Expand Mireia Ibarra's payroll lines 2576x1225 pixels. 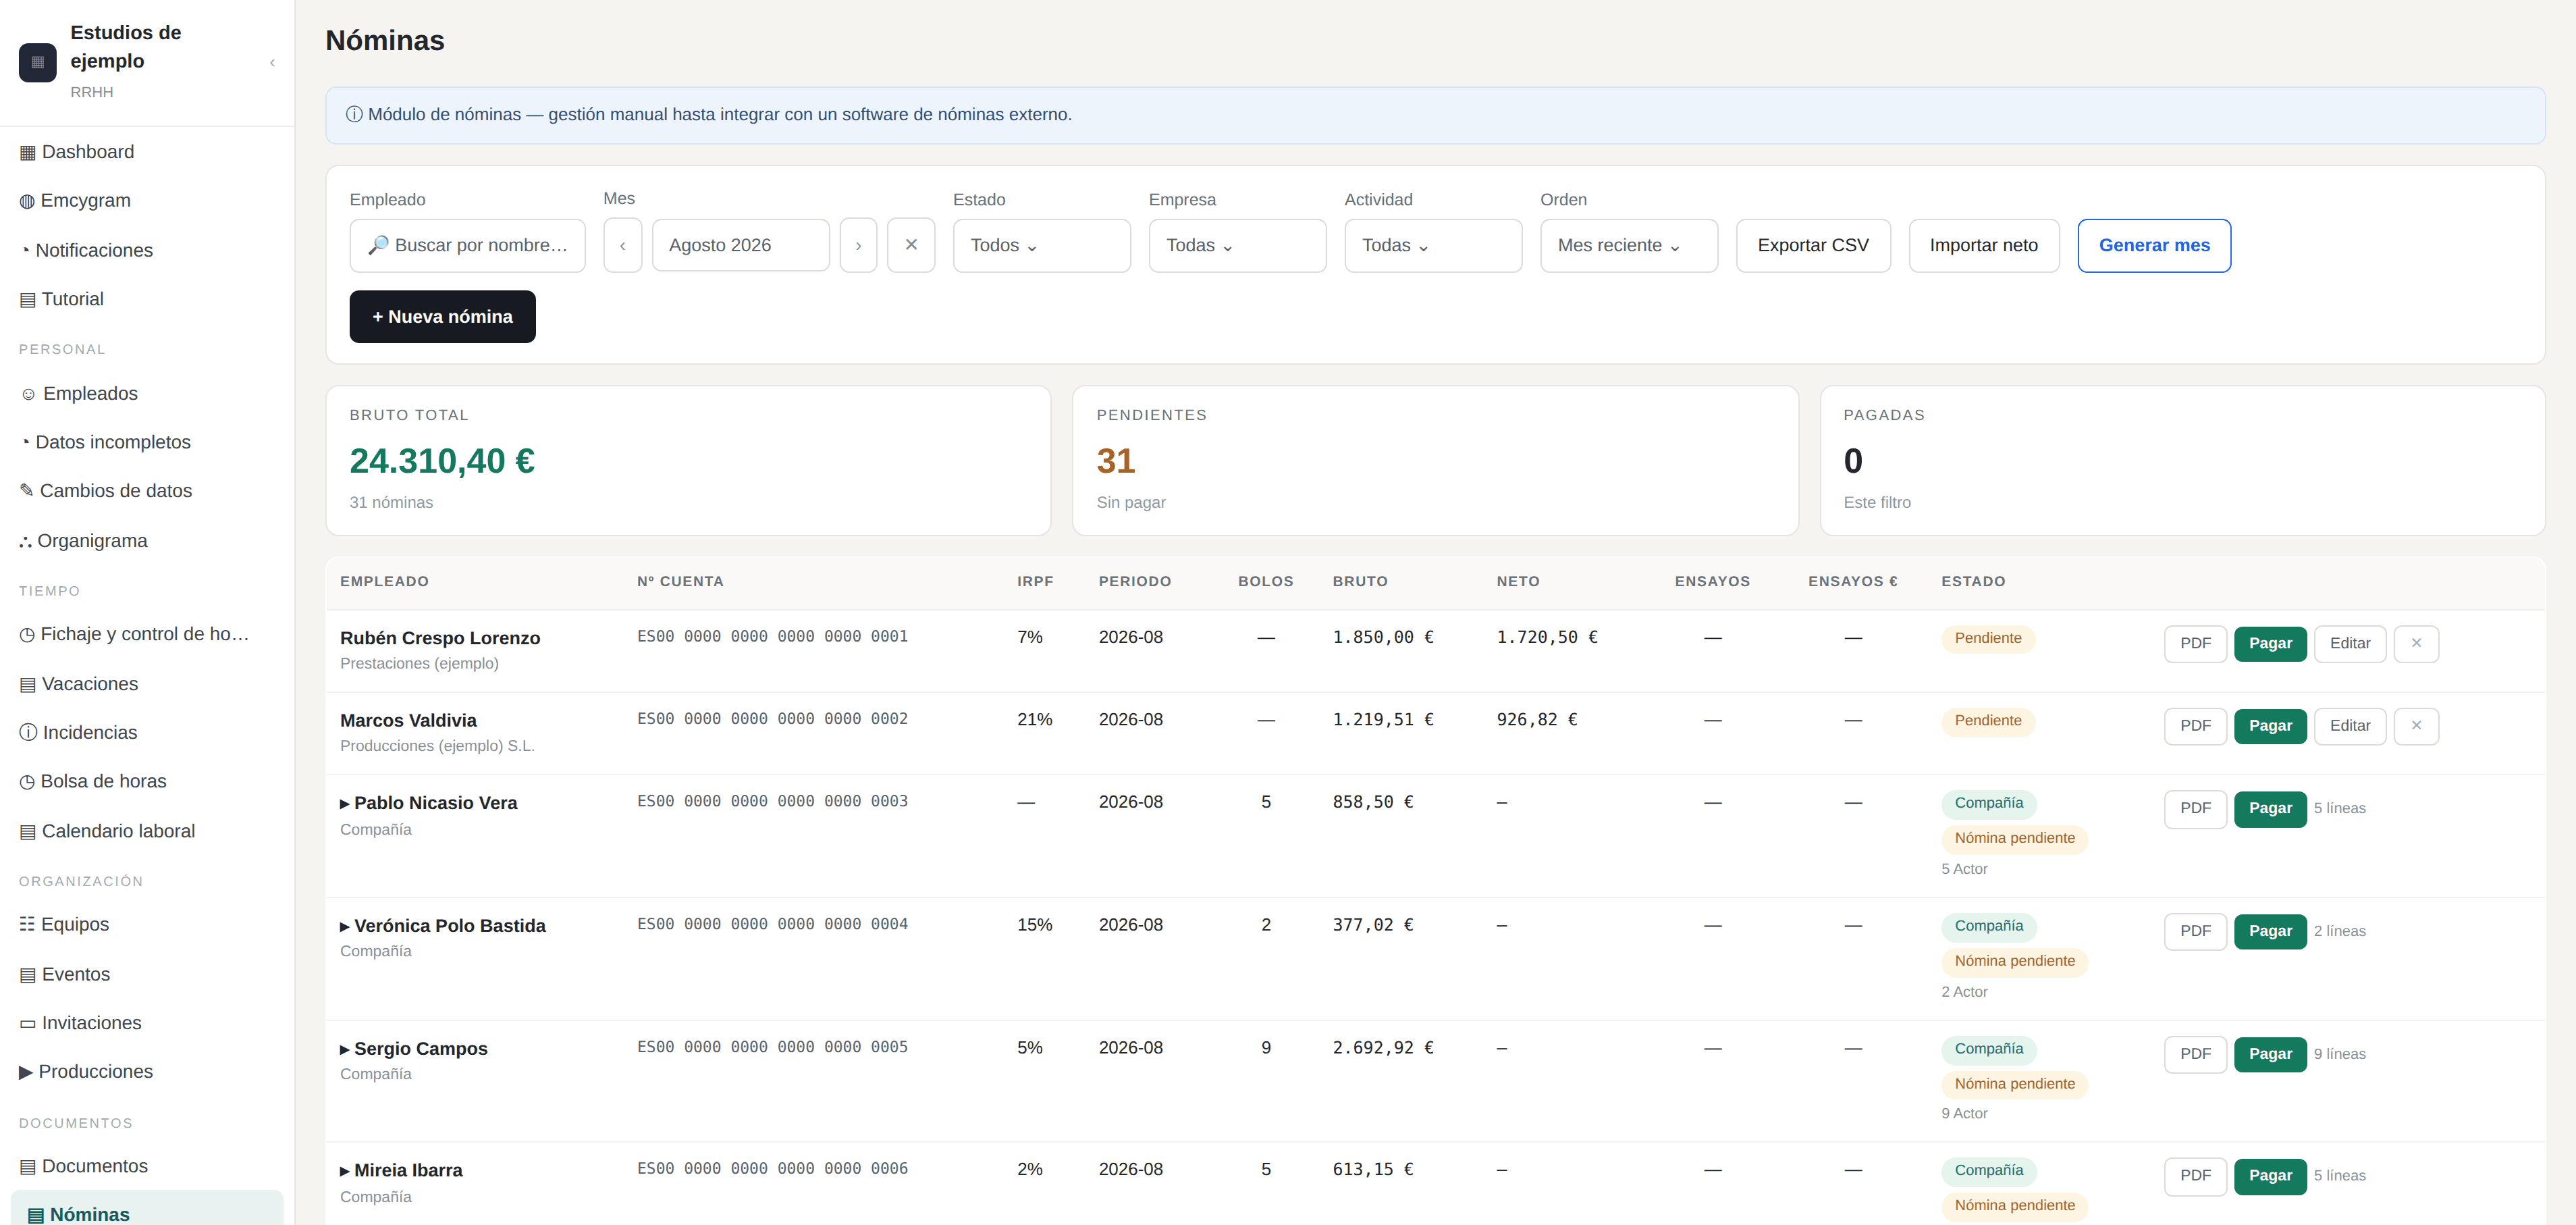tap(345, 1171)
